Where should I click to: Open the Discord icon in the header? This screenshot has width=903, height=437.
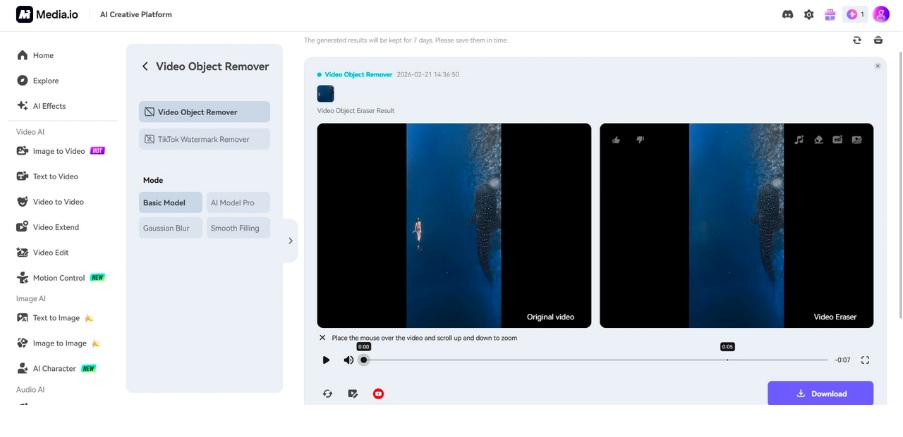coord(787,14)
